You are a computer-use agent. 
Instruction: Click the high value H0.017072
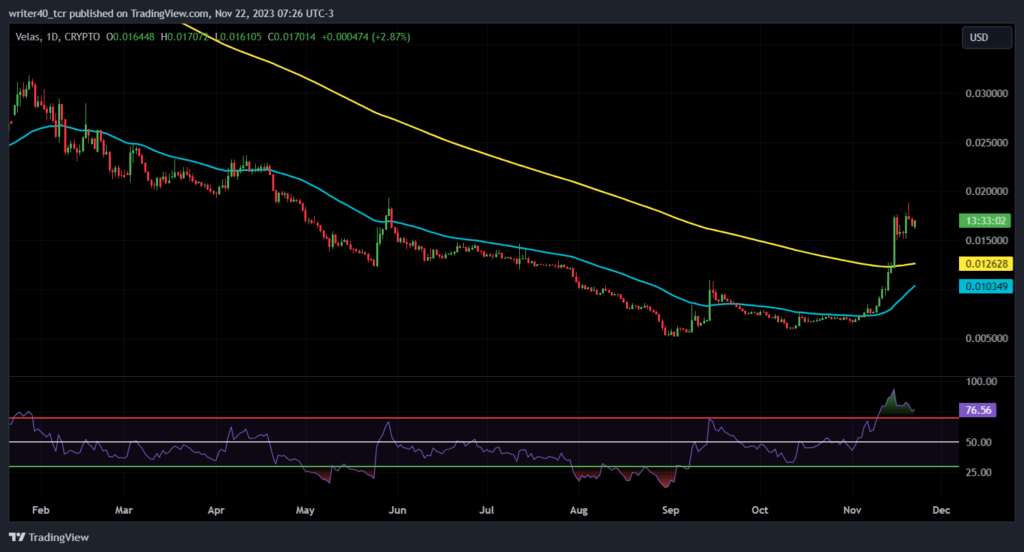click(x=185, y=37)
